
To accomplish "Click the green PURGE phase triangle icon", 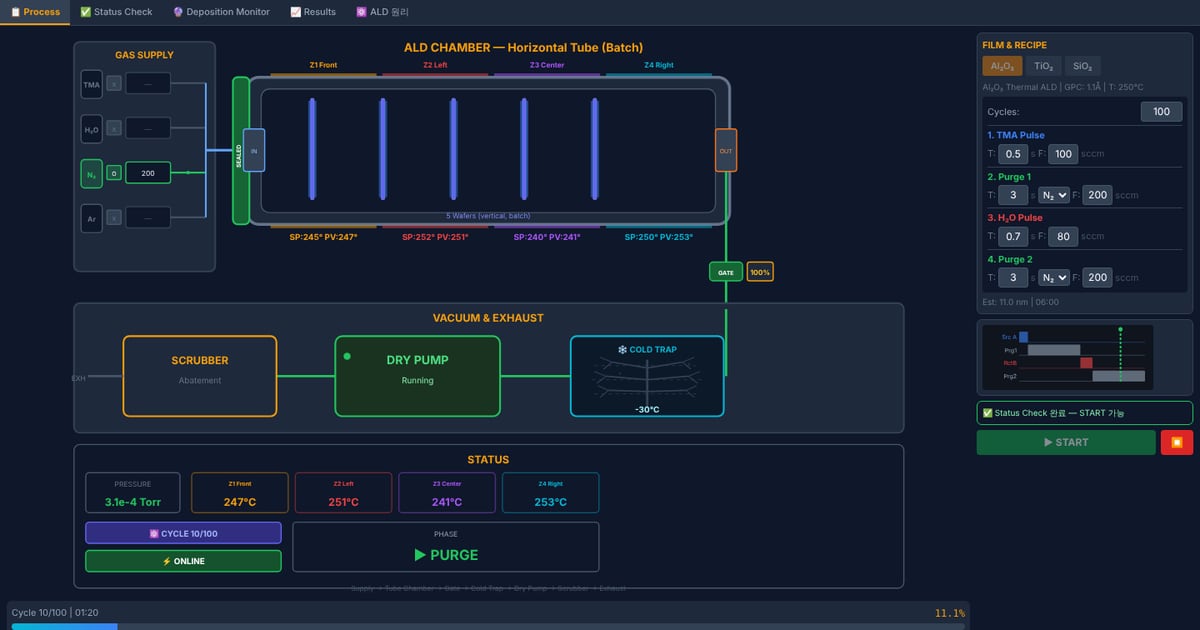I will pos(420,555).
